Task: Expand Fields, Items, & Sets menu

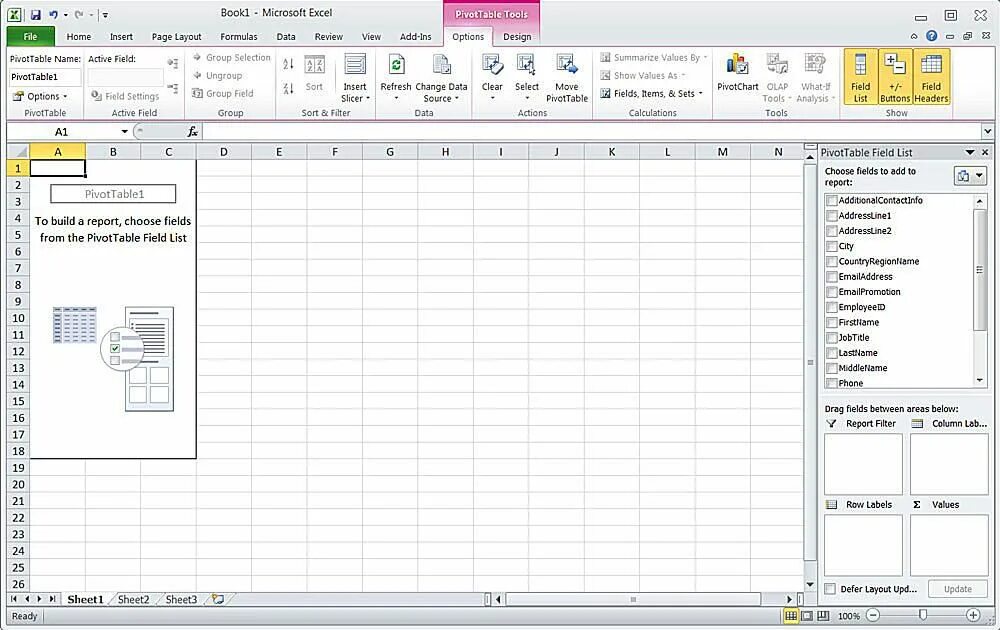Action: (x=651, y=94)
